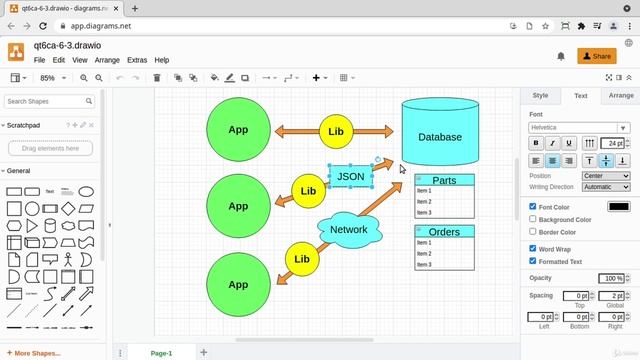640x360 pixels.
Task: Apply italic formatting
Action: (x=552, y=143)
